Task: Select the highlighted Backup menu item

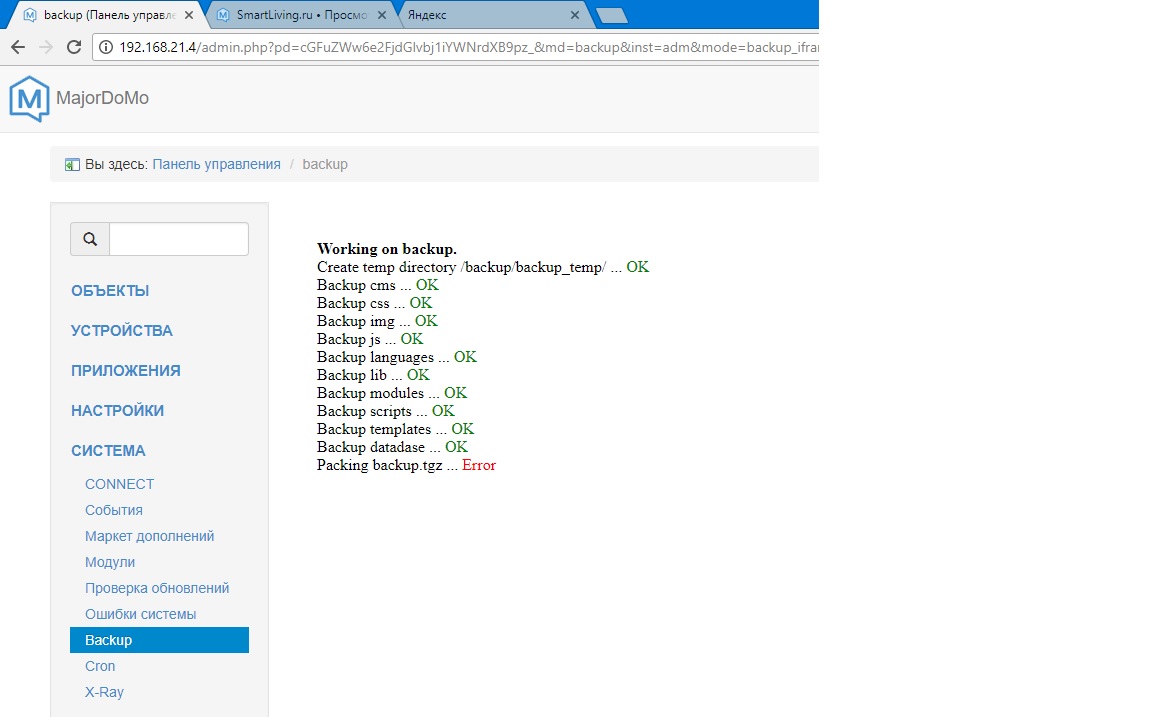Action: pyautogui.click(x=159, y=640)
